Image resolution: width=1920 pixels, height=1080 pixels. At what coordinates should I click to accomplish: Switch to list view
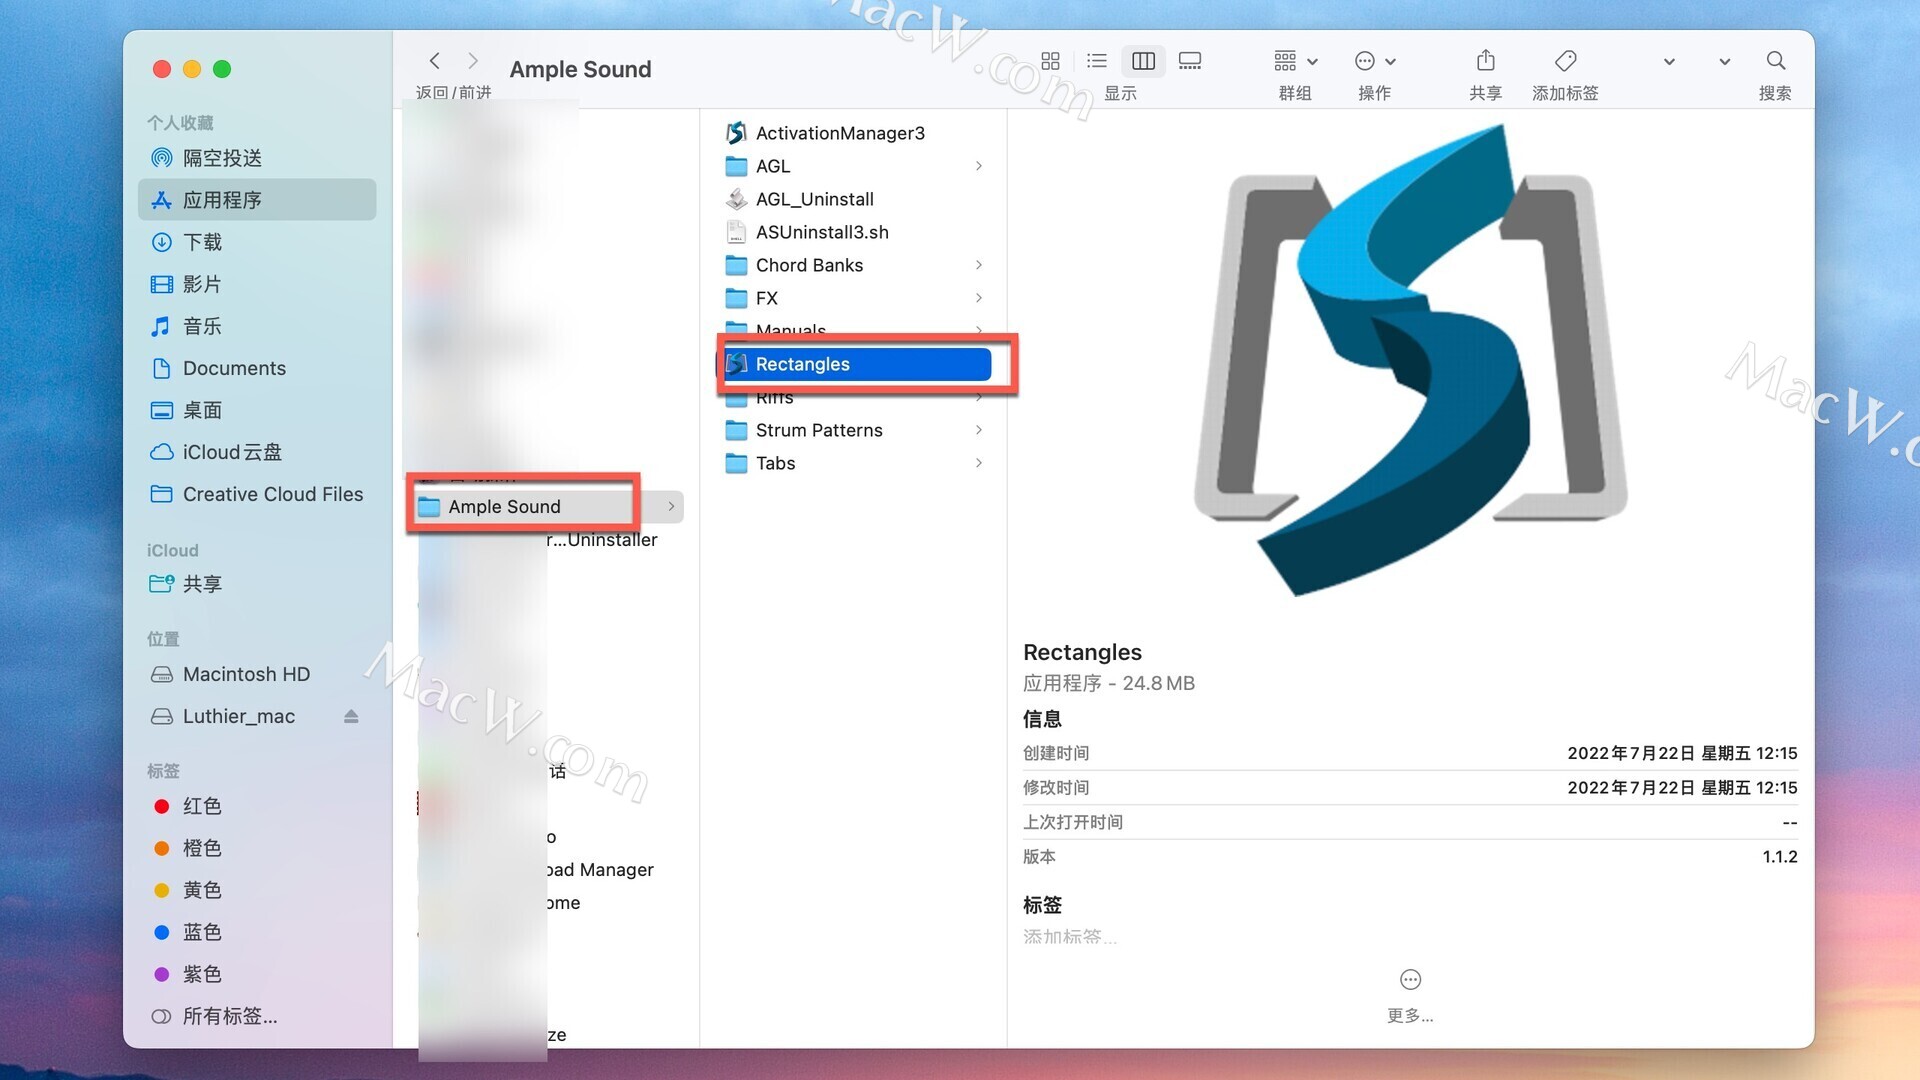tap(1097, 61)
